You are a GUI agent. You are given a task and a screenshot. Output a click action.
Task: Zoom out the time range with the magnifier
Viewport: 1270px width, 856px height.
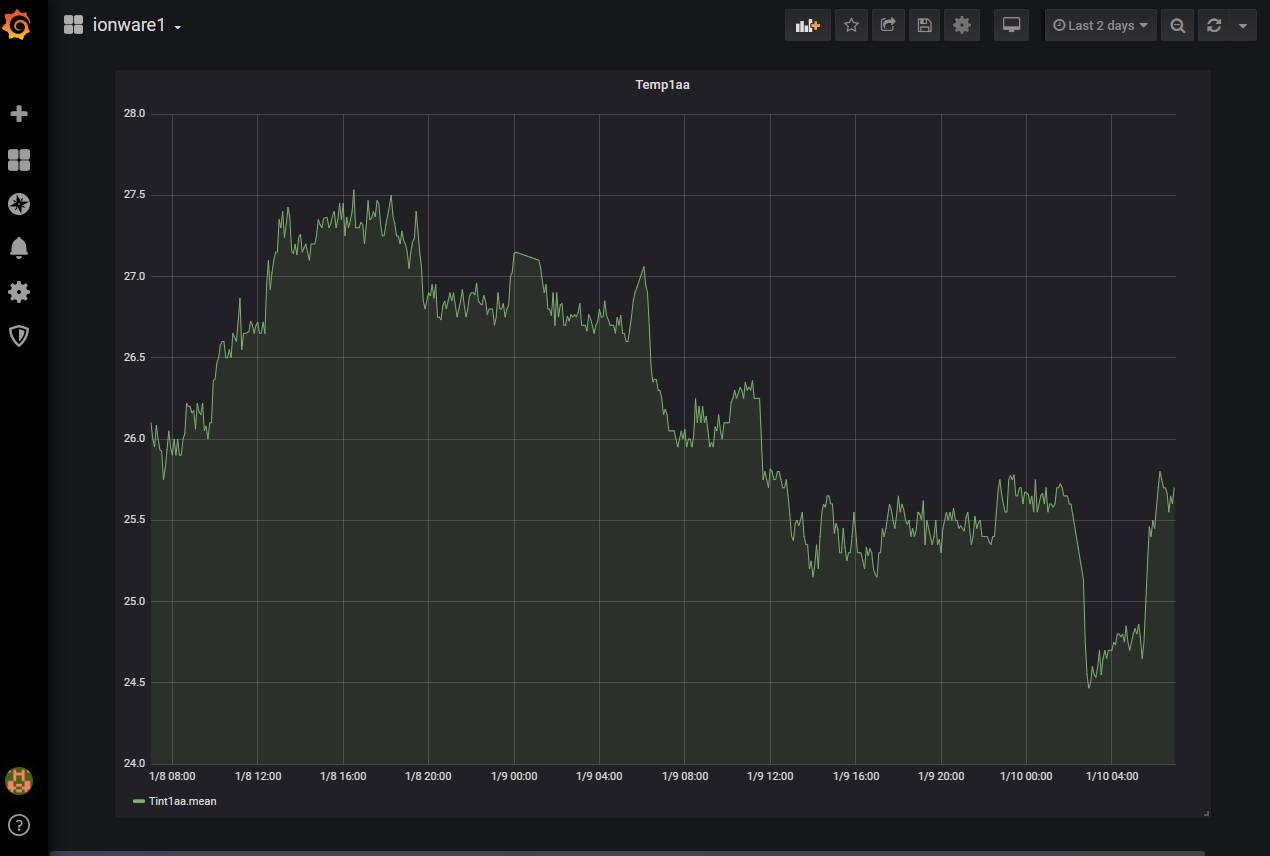[1177, 25]
